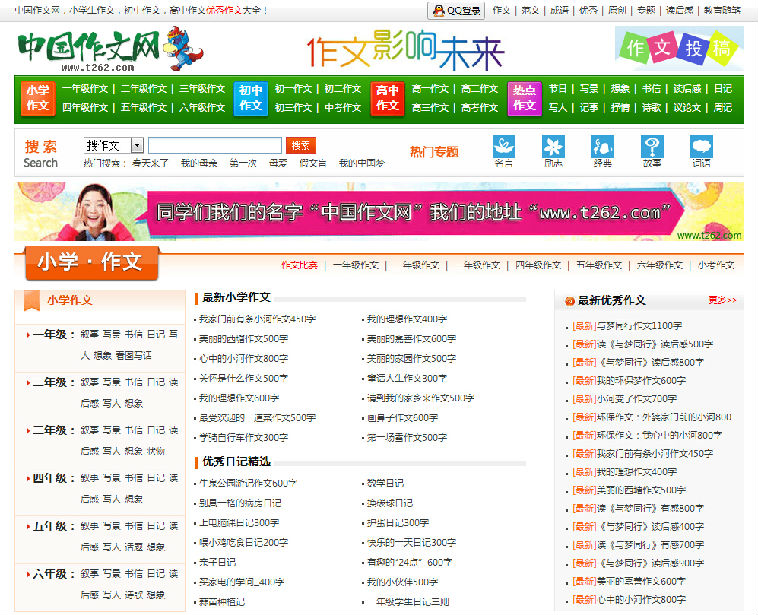This screenshot has width=758, height=615.
Task: Open diary entry 数学日记
Action: point(385,483)
